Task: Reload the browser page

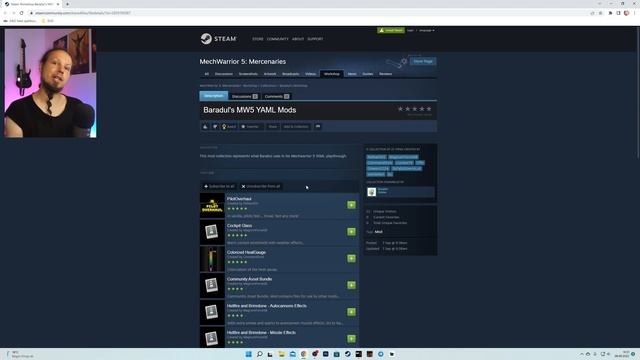Action: pos(21,13)
